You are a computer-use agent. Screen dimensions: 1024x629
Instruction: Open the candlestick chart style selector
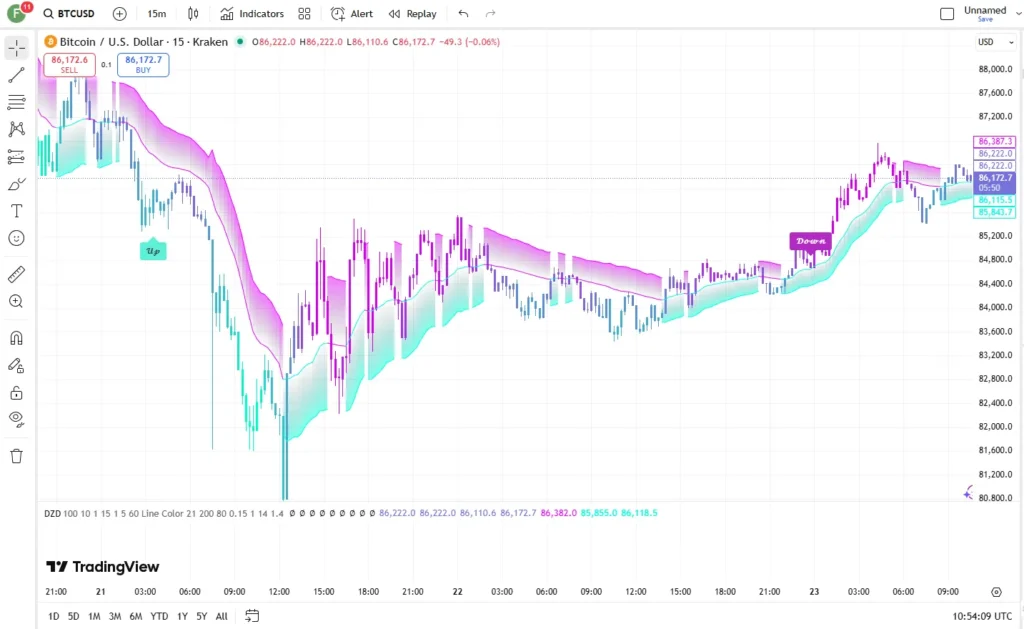(x=193, y=14)
